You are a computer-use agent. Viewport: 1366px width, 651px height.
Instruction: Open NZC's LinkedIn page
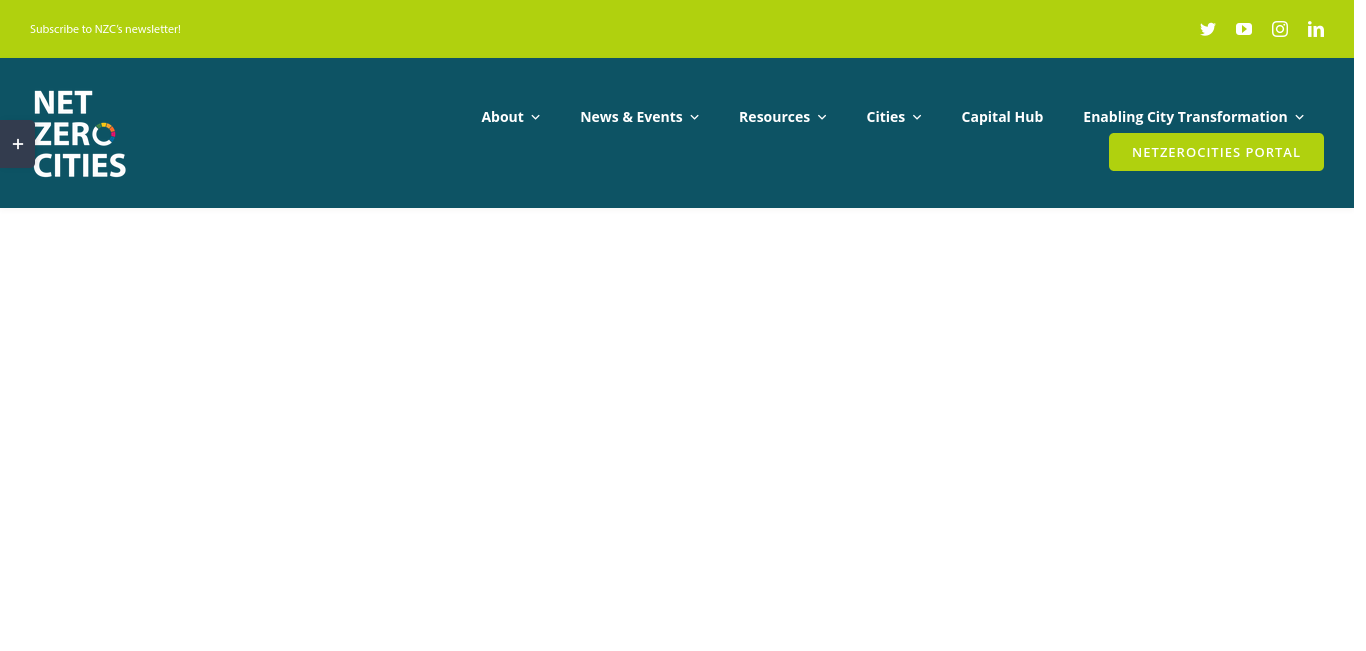coord(1316,29)
